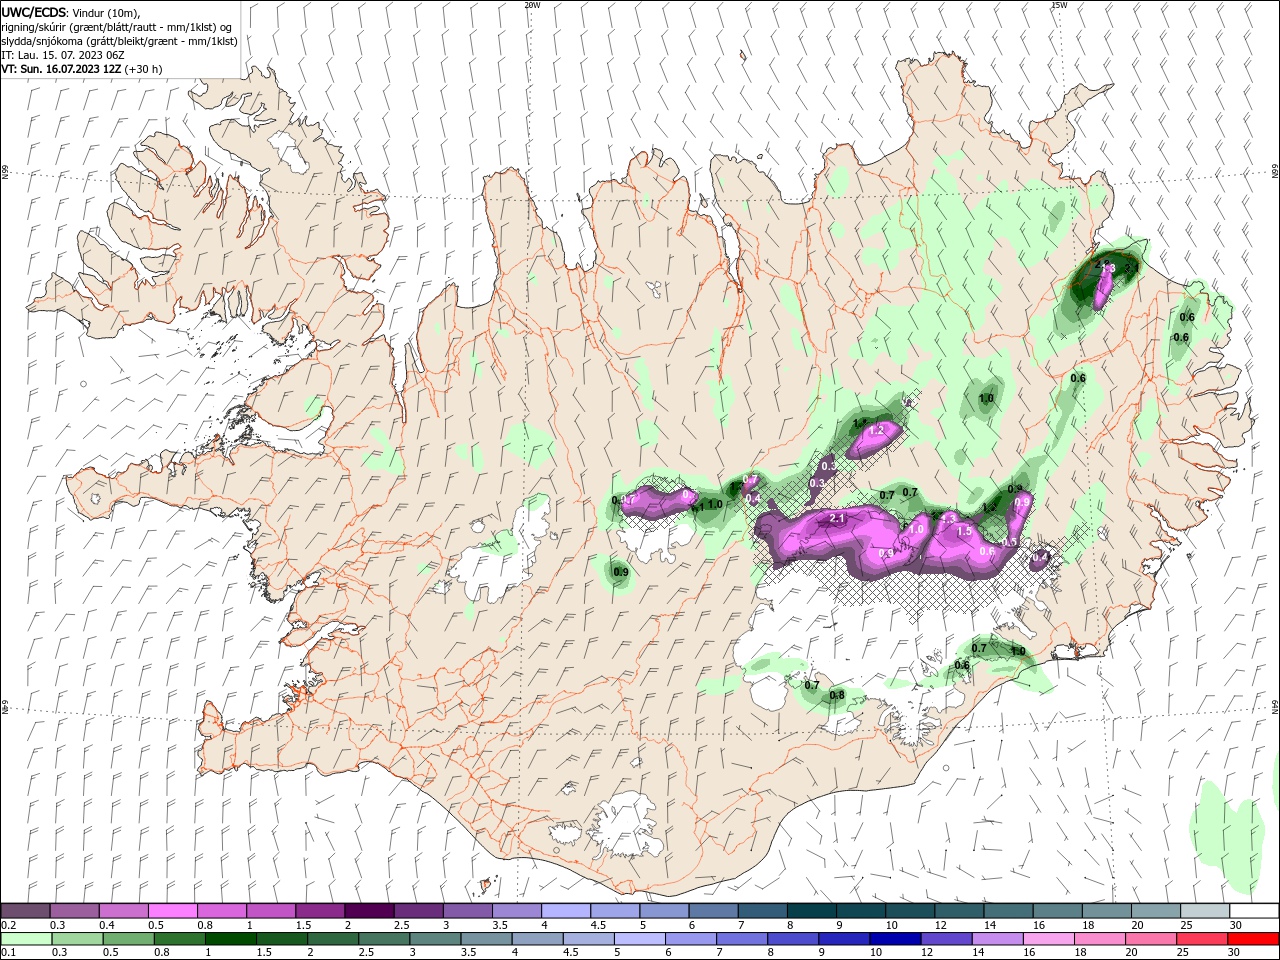Image resolution: width=1280 pixels, height=960 pixels.
Task: Click the 30 label in the bottom legend row
Action: [x=1232, y=953]
